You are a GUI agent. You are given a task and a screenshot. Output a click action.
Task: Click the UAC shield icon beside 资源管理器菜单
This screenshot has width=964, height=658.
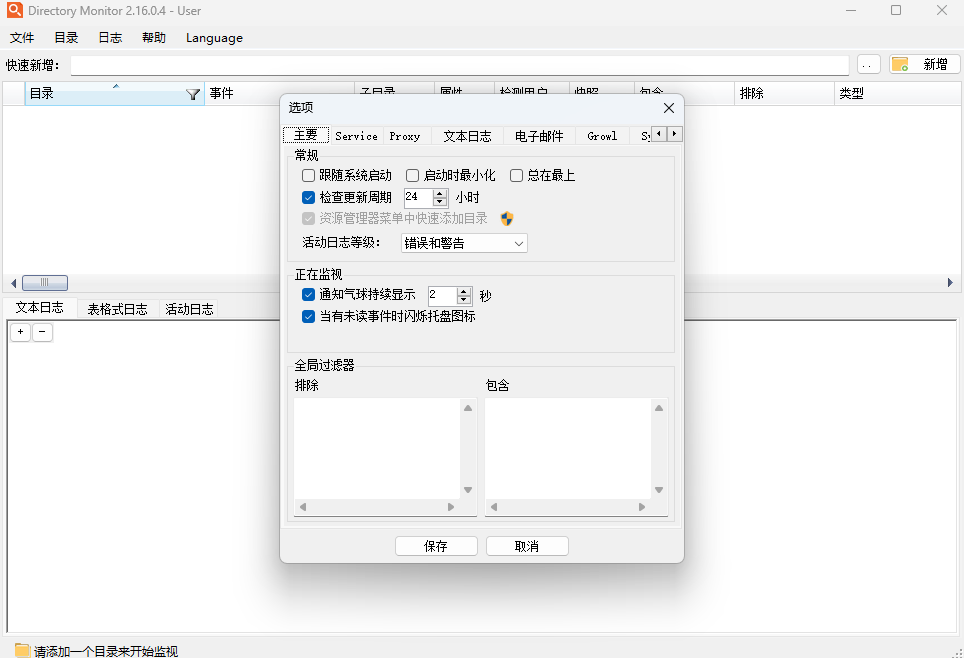click(507, 218)
